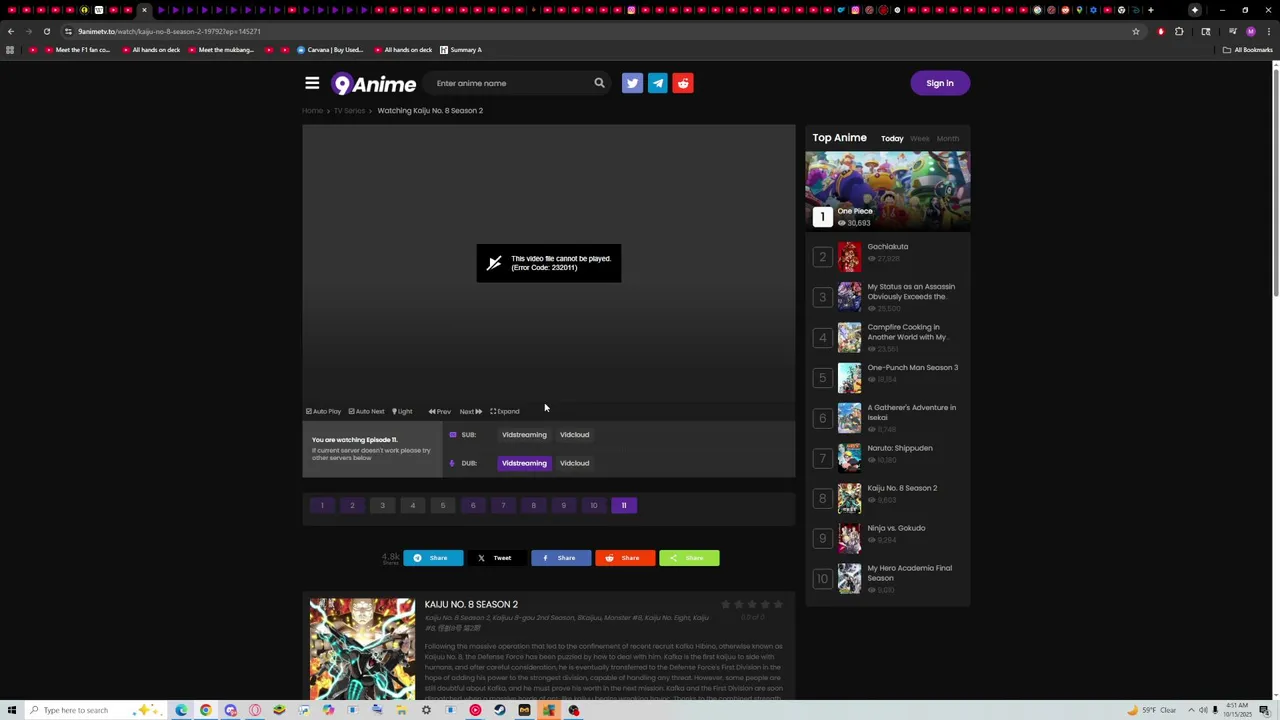Select the DUB Vidcloud server
Viewport: 1280px width, 720px height.
coord(574,463)
